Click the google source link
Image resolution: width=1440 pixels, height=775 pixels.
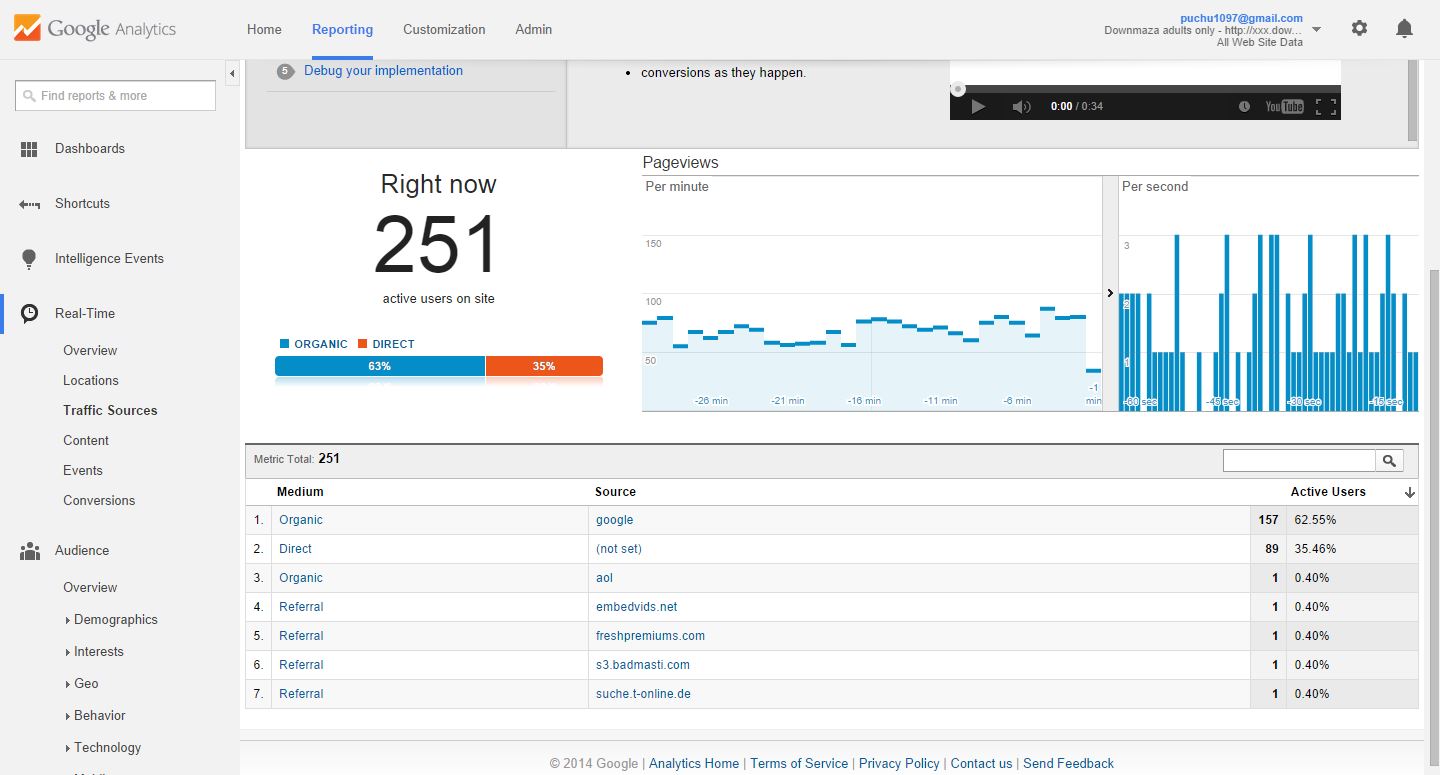click(615, 520)
